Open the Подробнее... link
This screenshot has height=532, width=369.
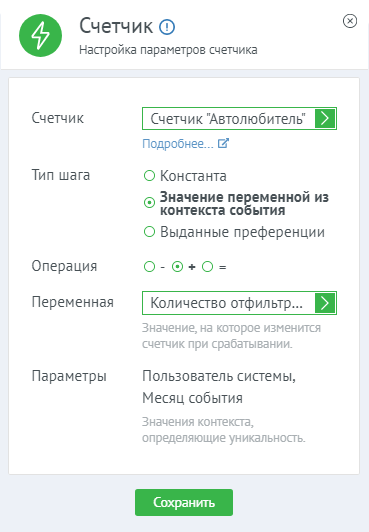coord(178,144)
